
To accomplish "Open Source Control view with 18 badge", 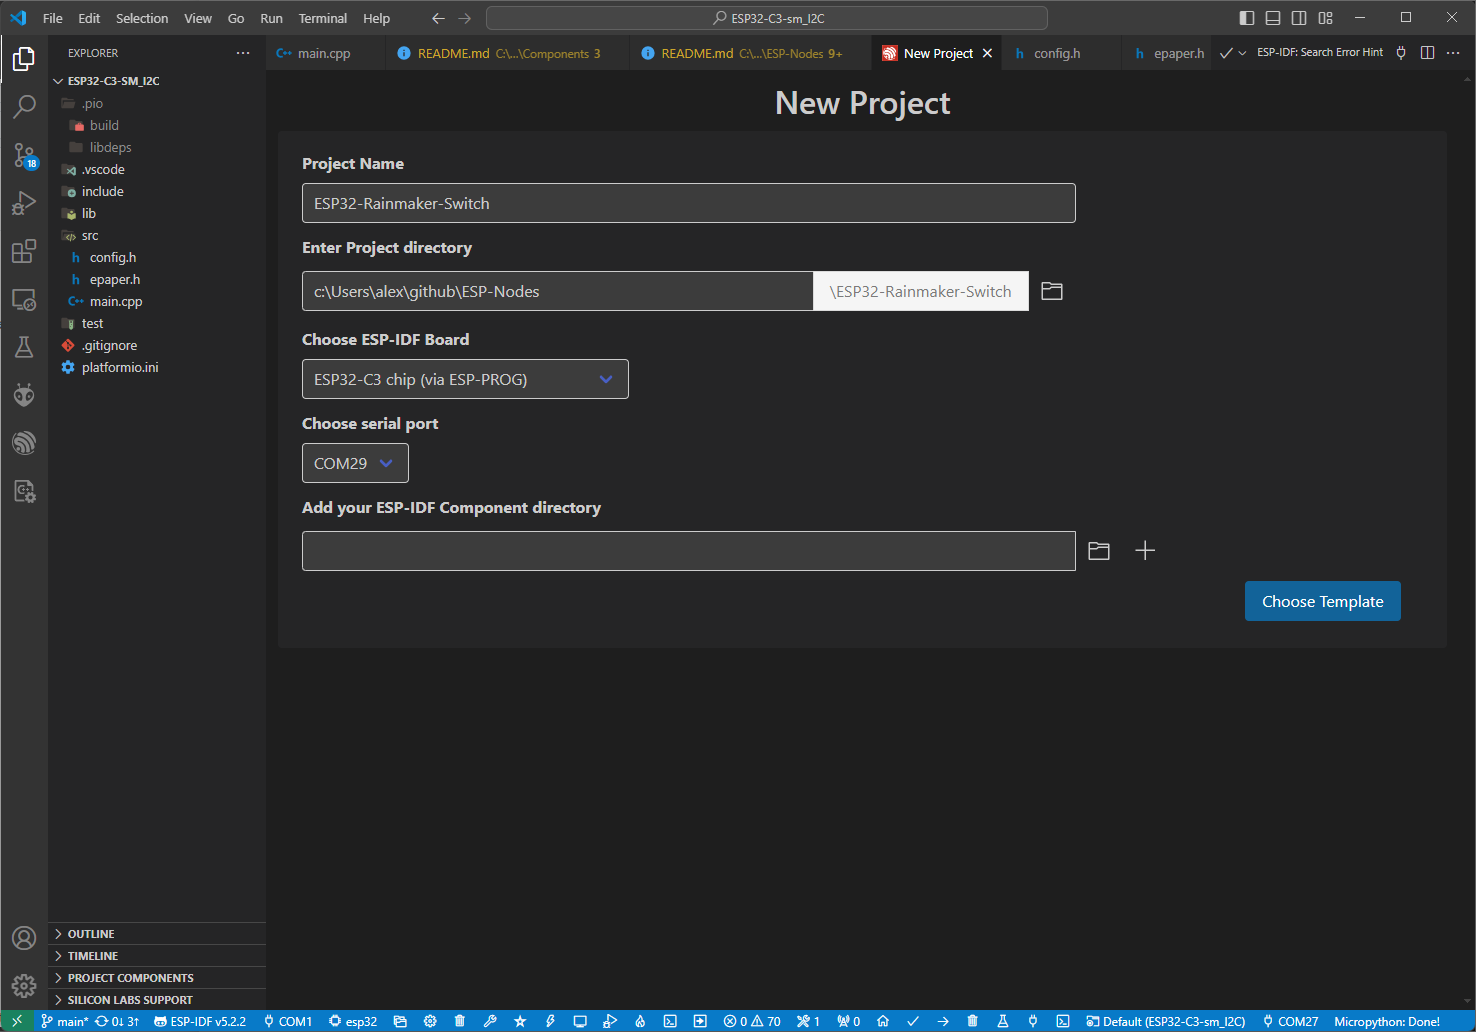I will 24,155.
